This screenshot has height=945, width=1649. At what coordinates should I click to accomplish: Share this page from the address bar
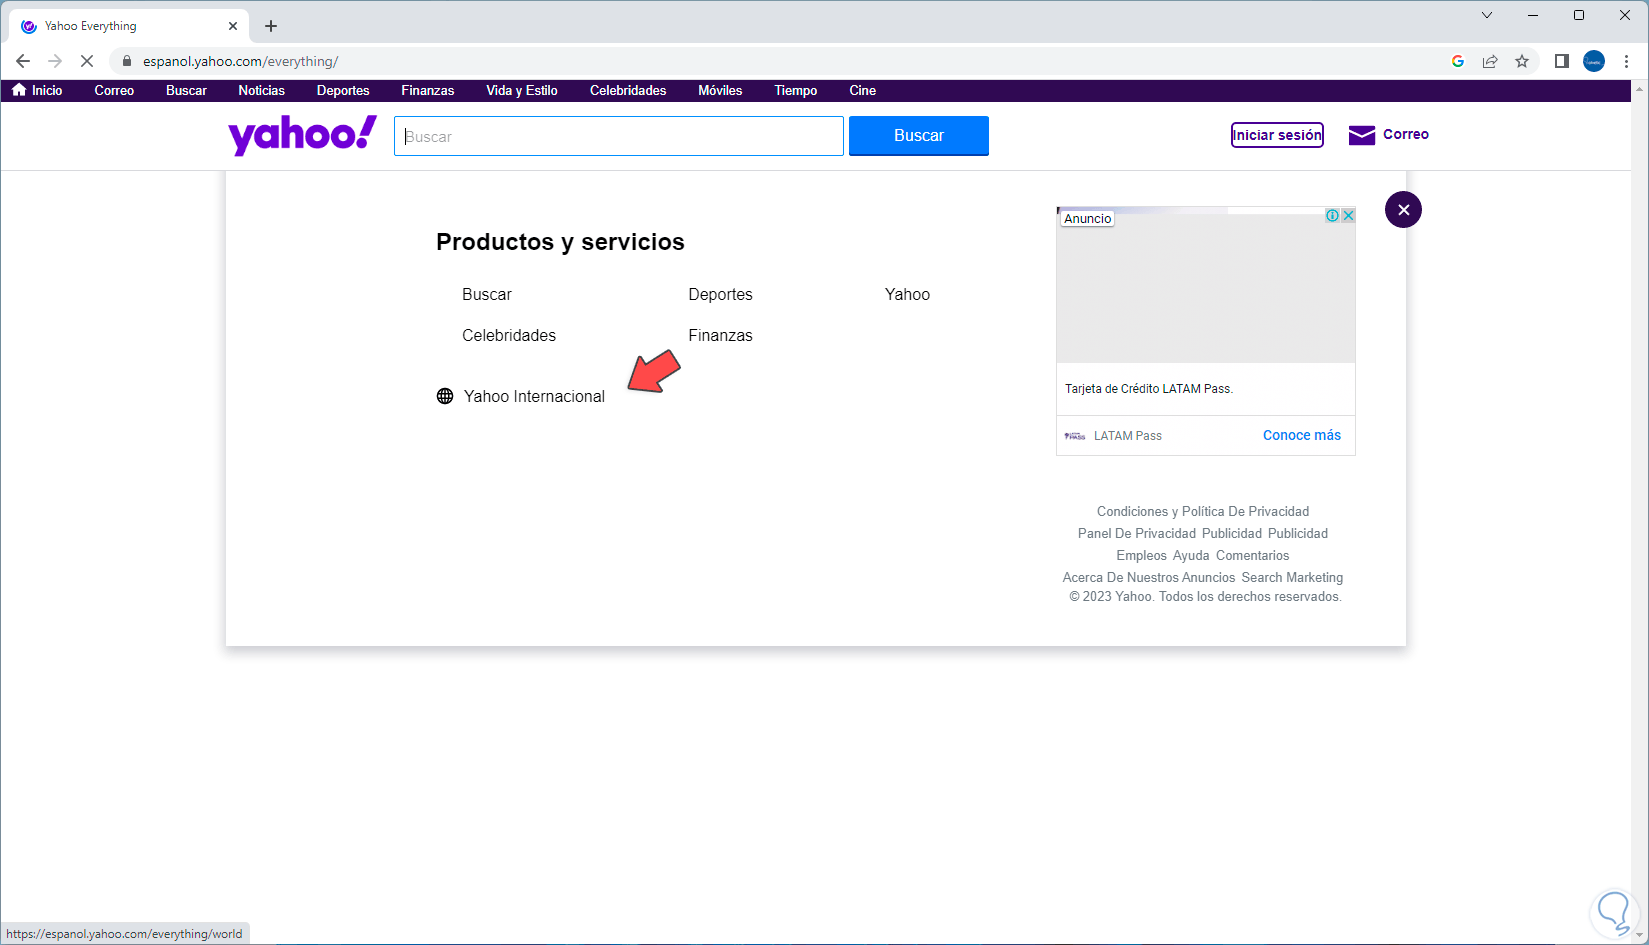pos(1490,61)
